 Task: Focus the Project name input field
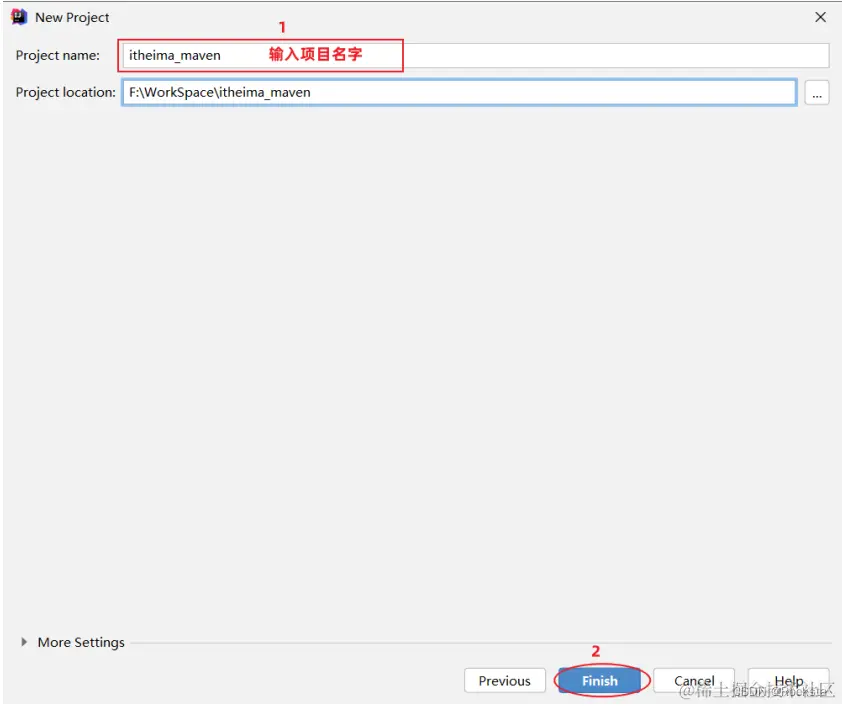[475, 55]
